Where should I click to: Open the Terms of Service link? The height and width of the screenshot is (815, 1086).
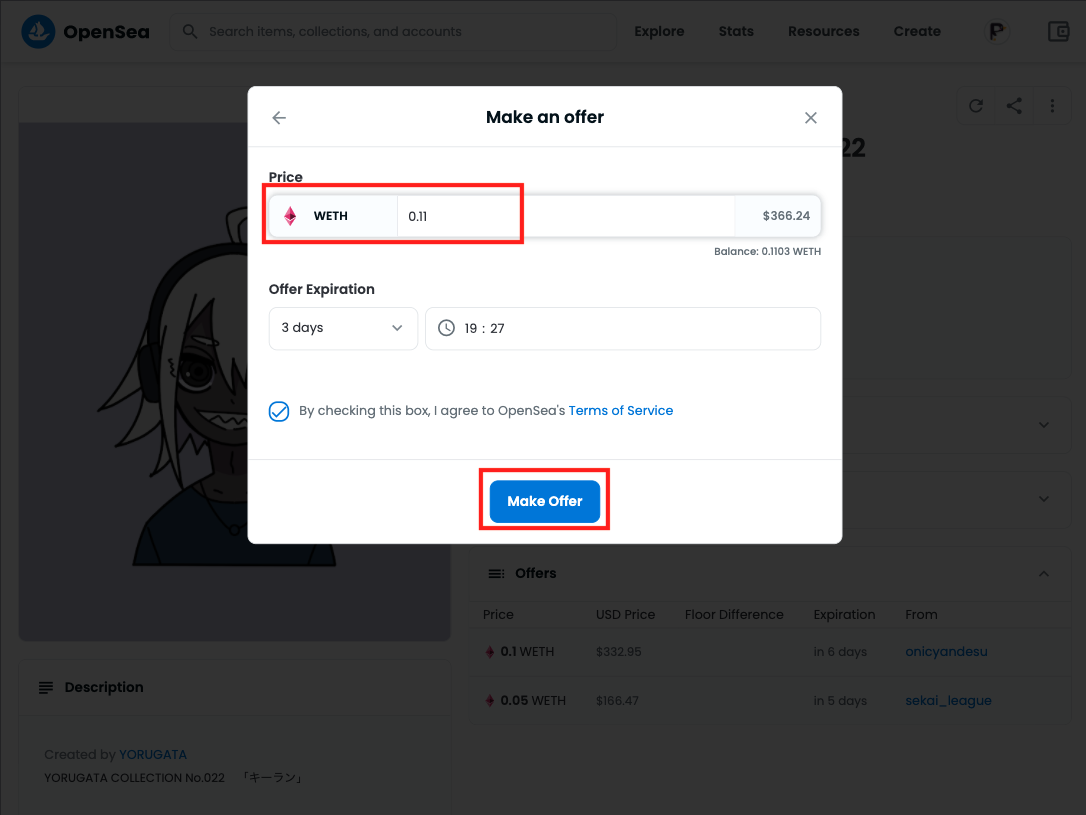click(x=621, y=411)
